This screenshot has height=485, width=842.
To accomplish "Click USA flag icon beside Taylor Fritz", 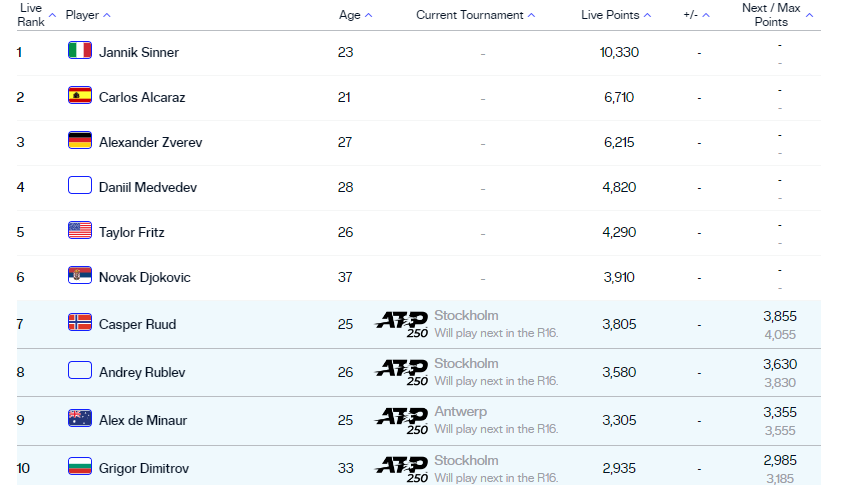I will pyautogui.click(x=80, y=231).
